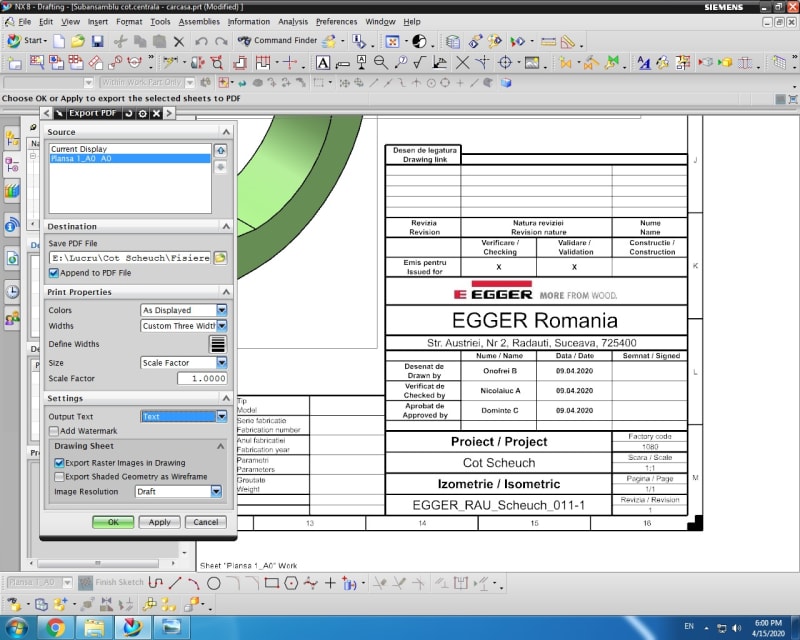
Task: Click the Profile sketch tool icon
Action: 156,582
